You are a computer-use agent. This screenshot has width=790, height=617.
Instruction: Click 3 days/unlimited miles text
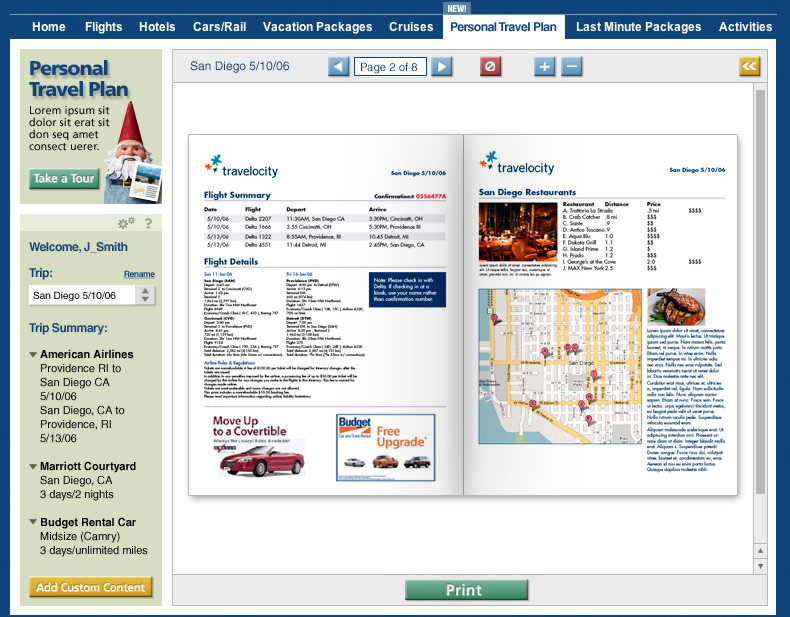pyautogui.click(x=94, y=551)
